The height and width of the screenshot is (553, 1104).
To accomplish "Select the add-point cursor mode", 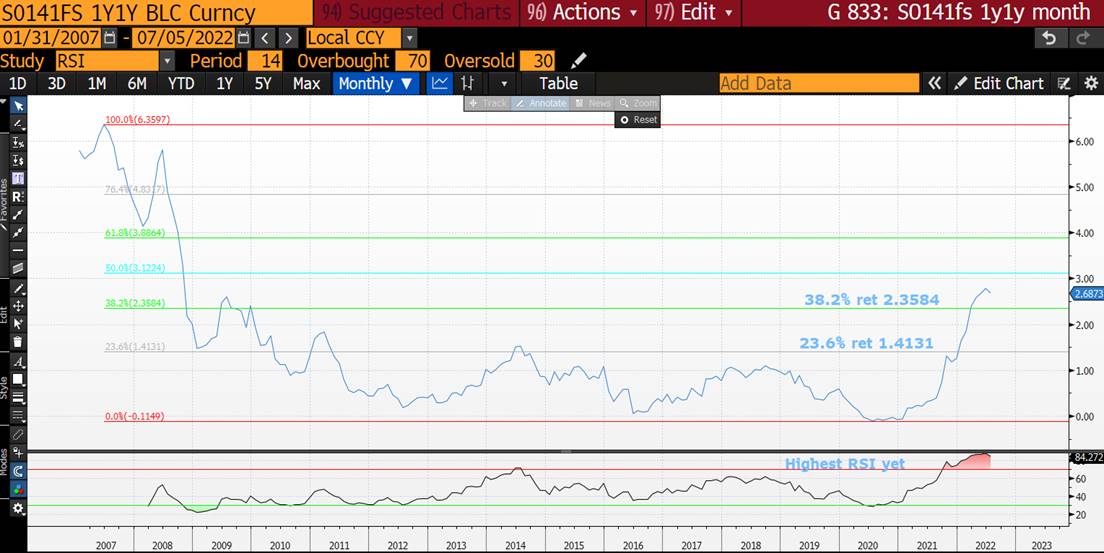I will click(18, 453).
